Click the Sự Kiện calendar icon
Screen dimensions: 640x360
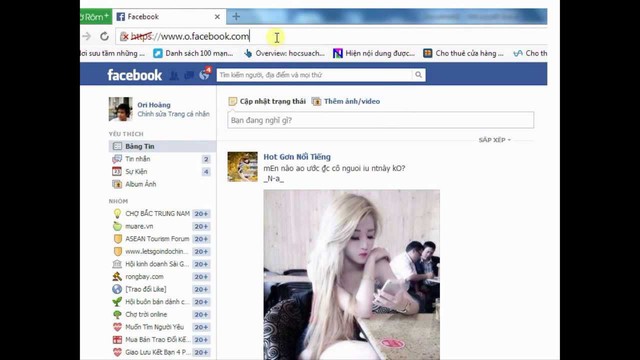(117, 171)
